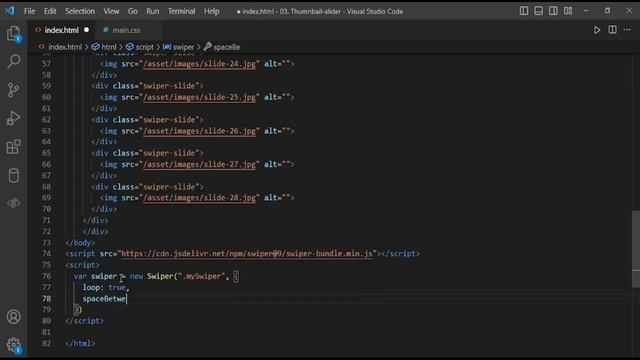Open the Customize Layout icon

click(568, 11)
